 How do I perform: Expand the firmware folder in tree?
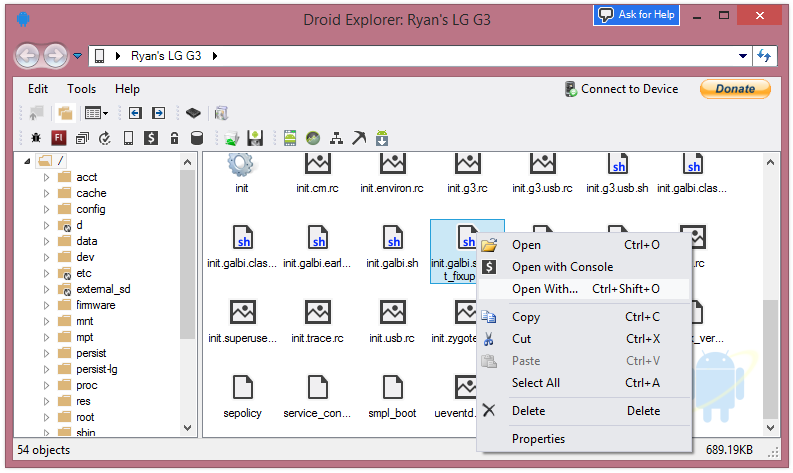pos(46,305)
